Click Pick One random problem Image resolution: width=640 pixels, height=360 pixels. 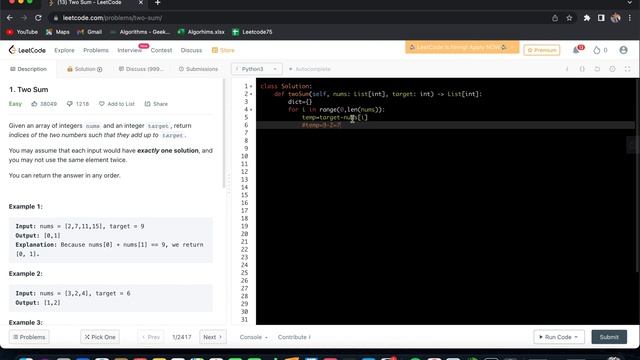[100, 337]
